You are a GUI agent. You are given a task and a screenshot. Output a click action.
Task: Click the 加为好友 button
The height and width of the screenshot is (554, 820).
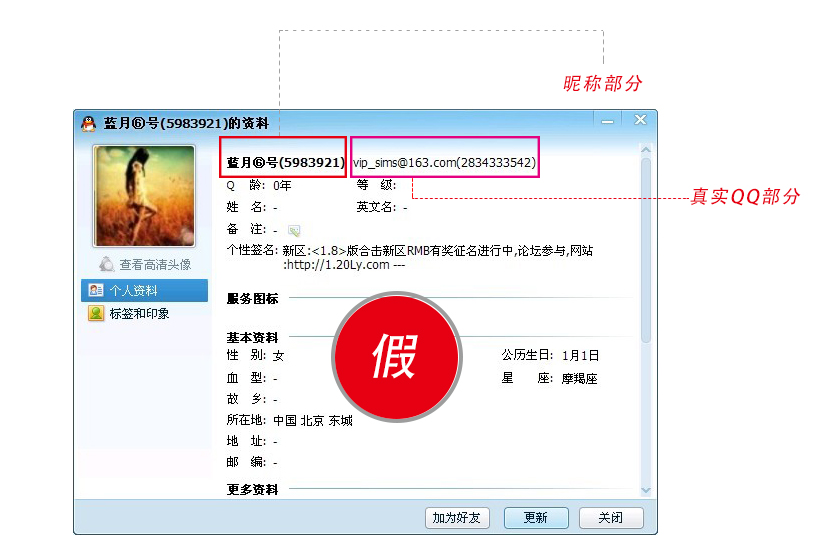(x=457, y=518)
